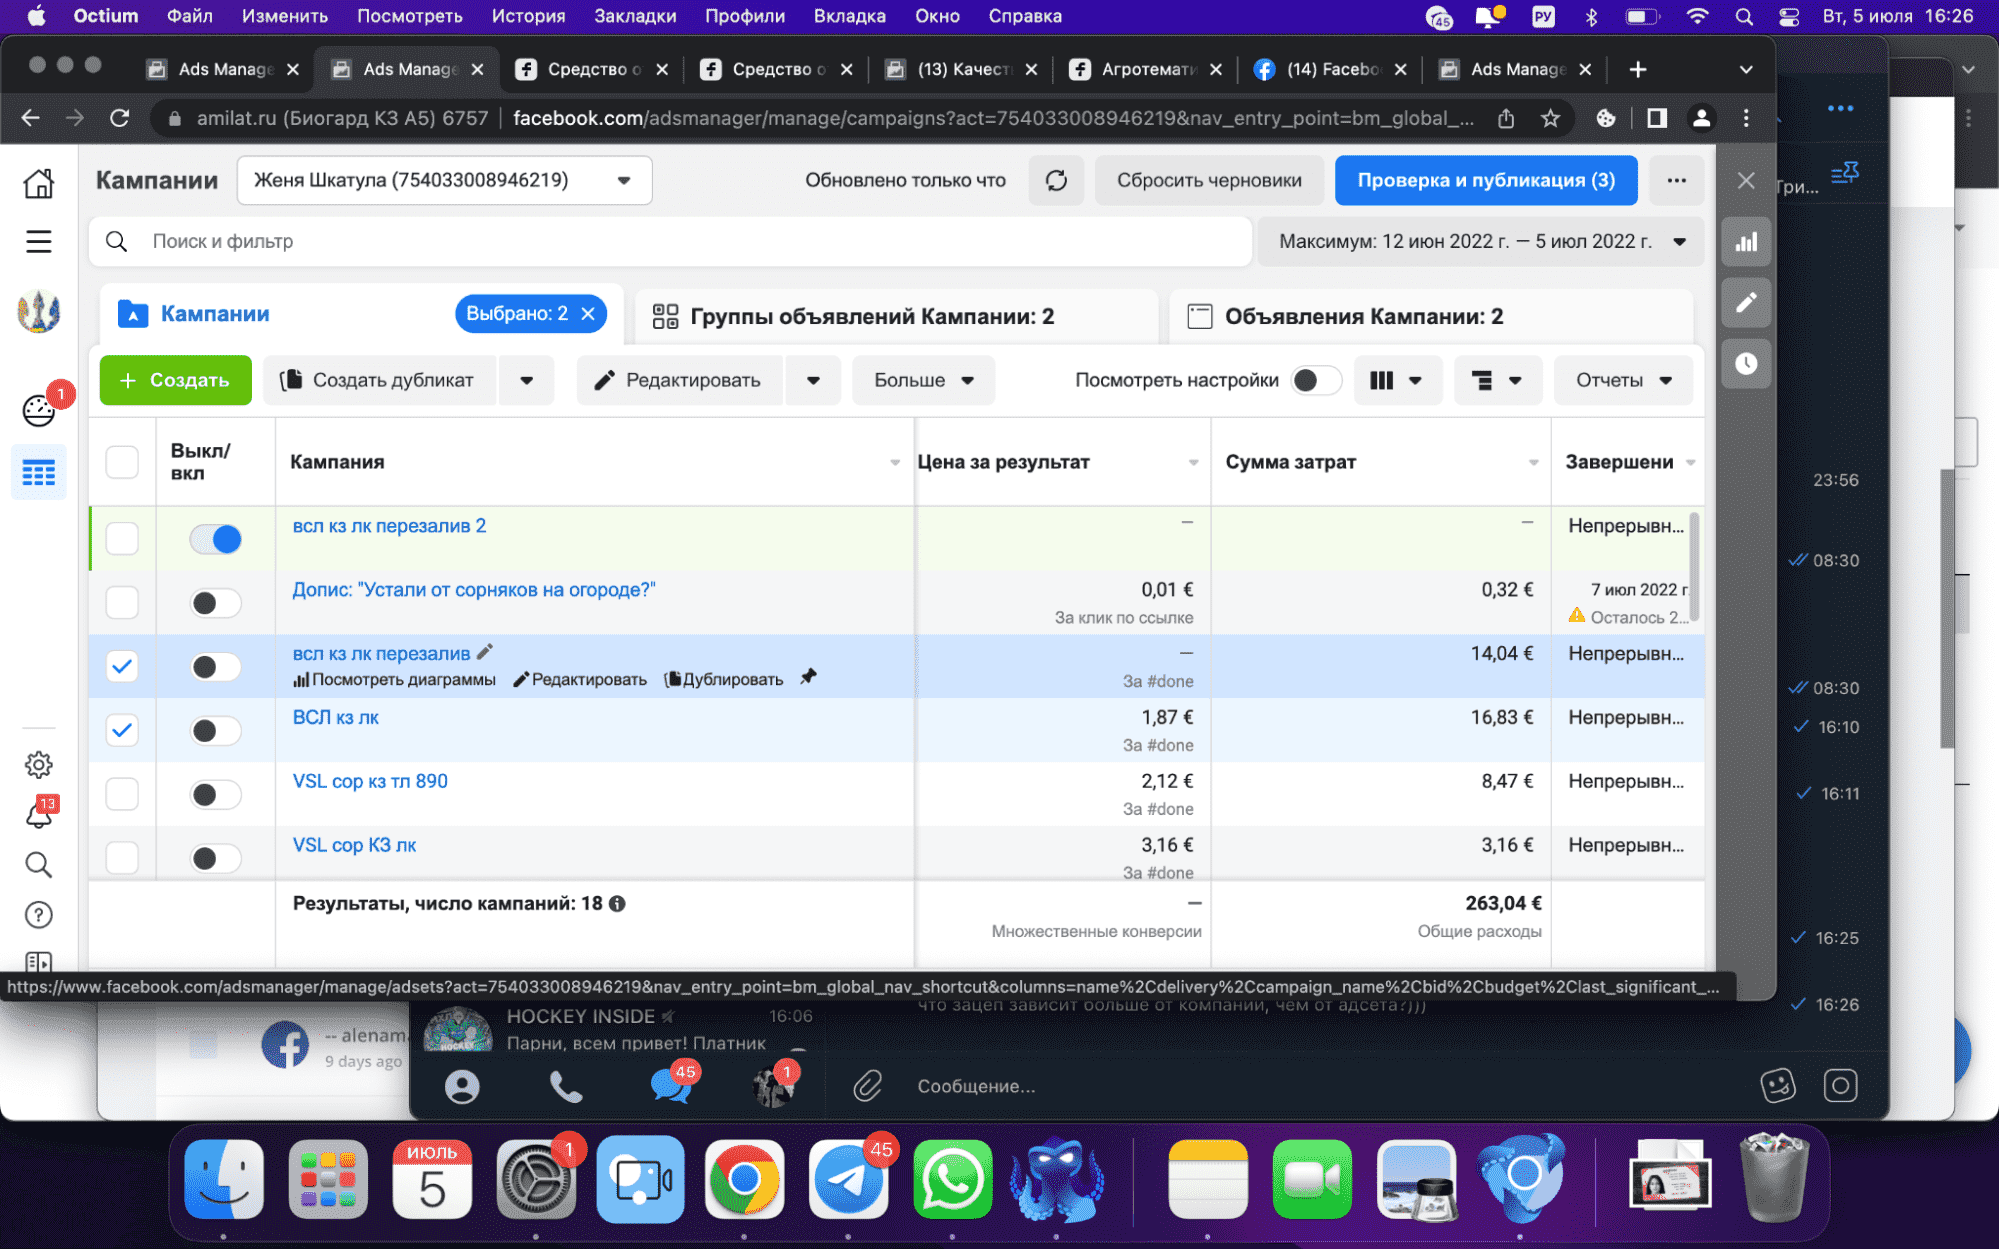Open the edit pencil icon on right rail
This screenshot has height=1250, width=1999.
pos(1746,303)
